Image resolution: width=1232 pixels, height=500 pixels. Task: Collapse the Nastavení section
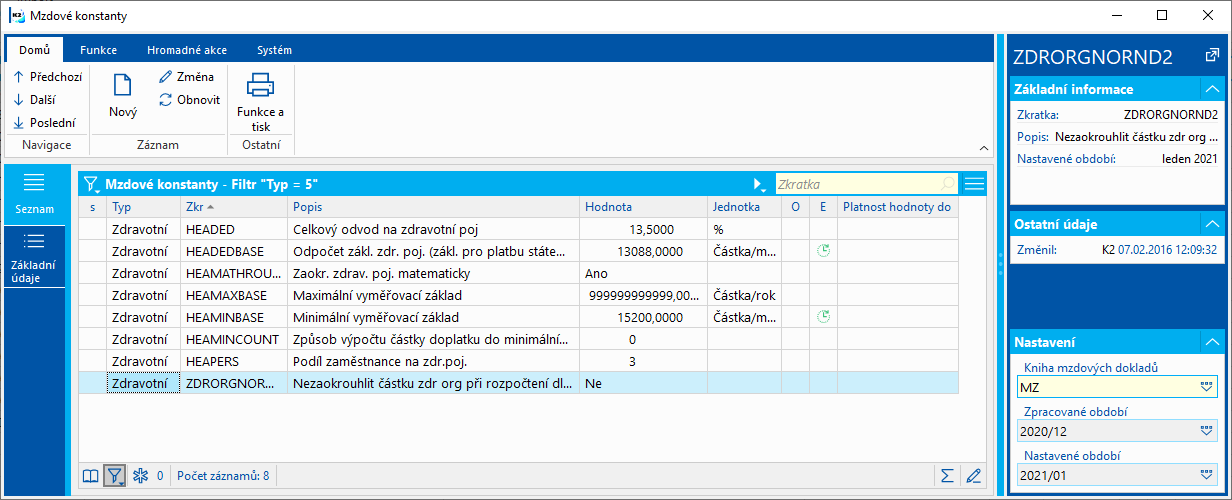pos(1210,342)
